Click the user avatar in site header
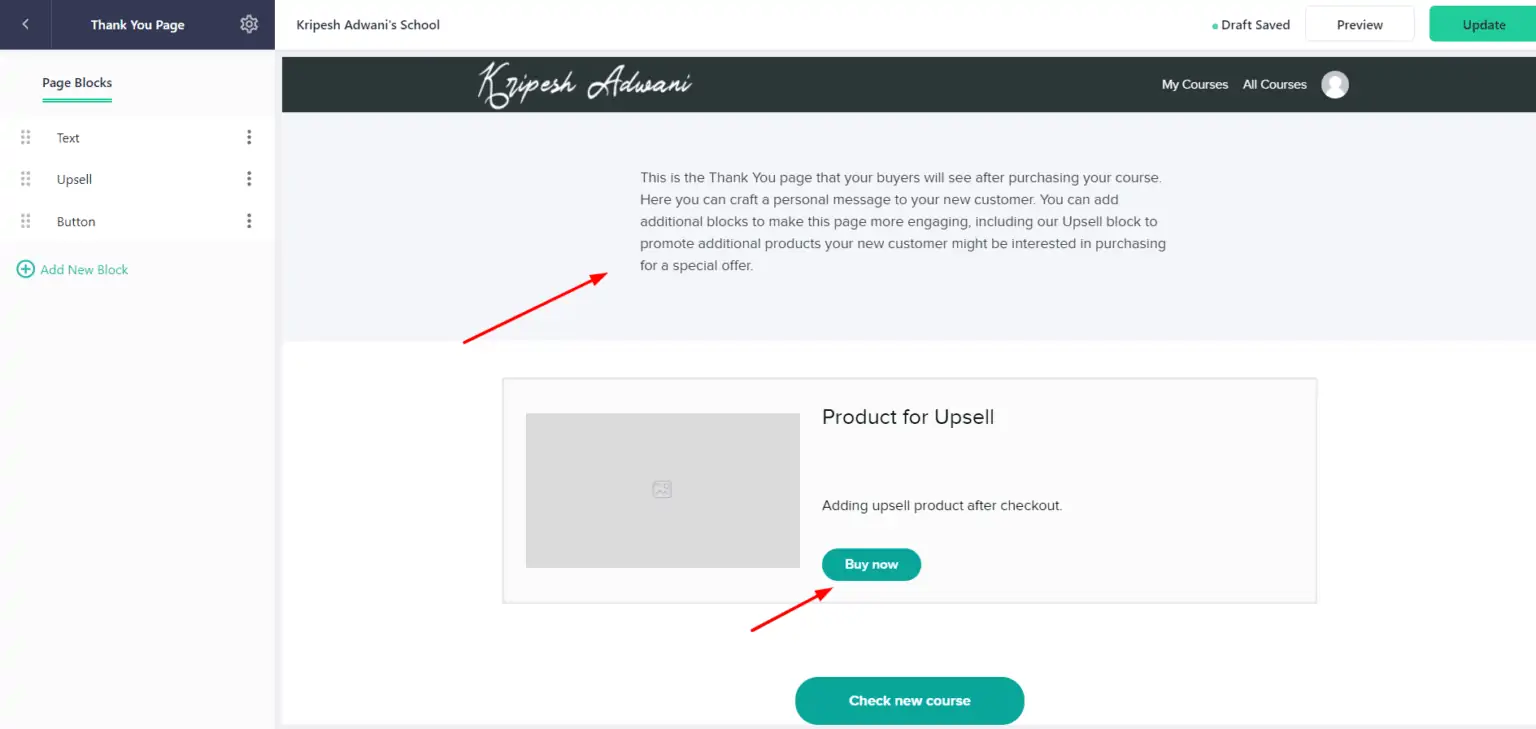 click(1335, 85)
